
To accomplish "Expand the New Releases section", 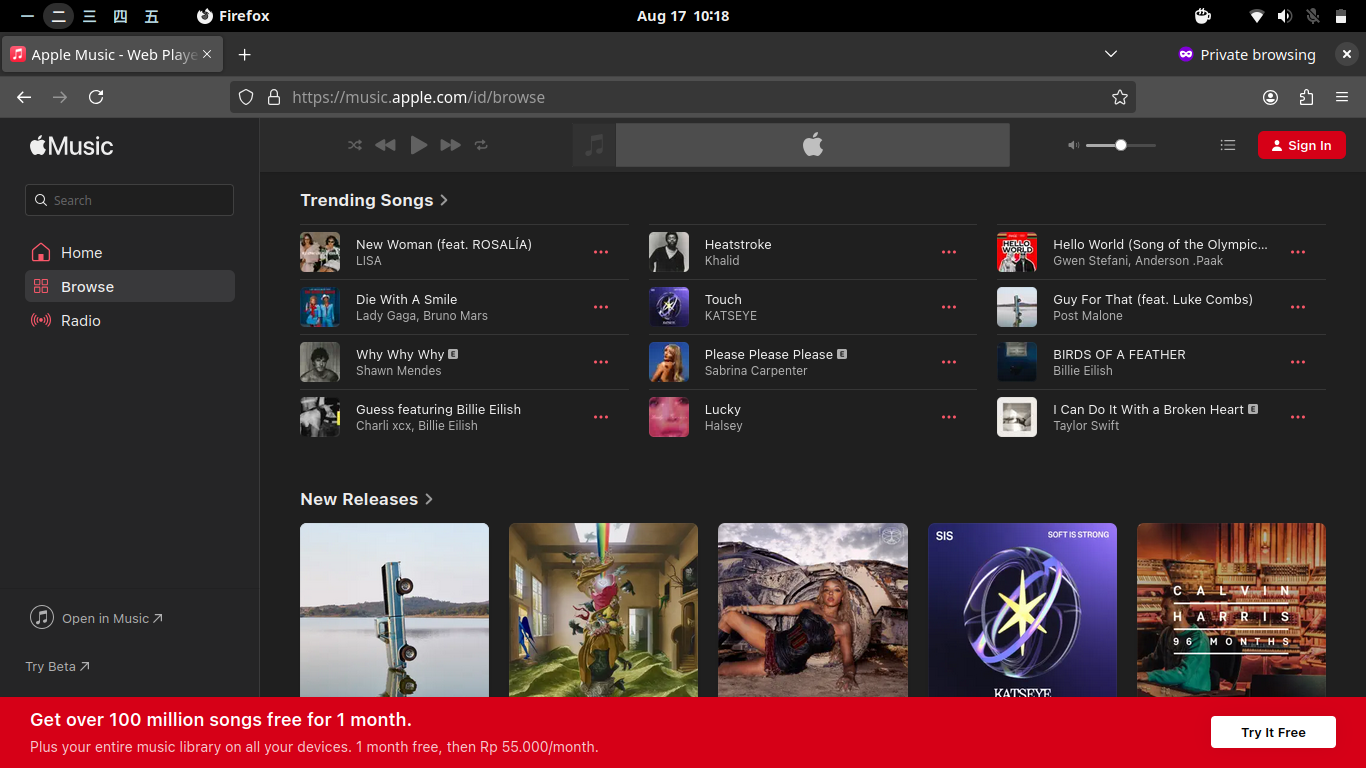I will click(366, 499).
